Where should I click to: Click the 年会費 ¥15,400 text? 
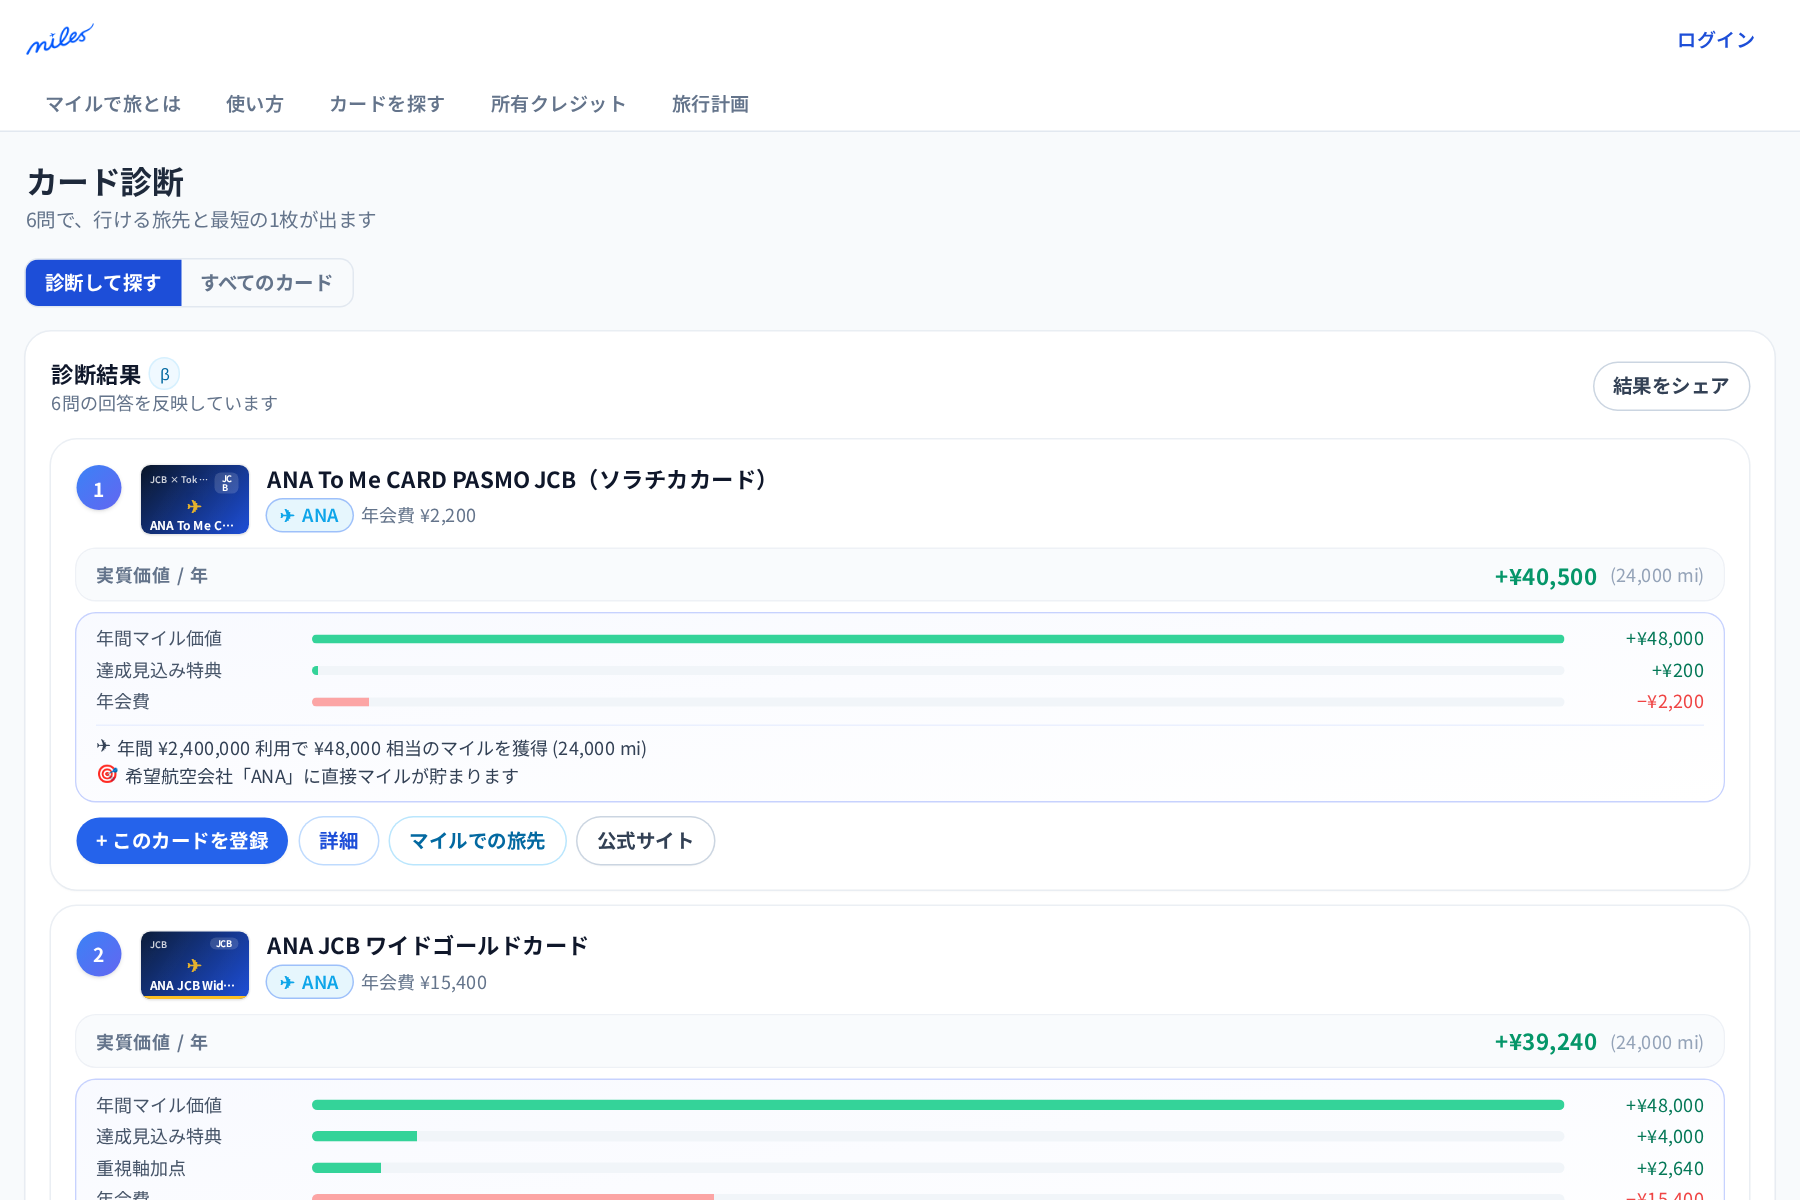pyautogui.click(x=424, y=983)
